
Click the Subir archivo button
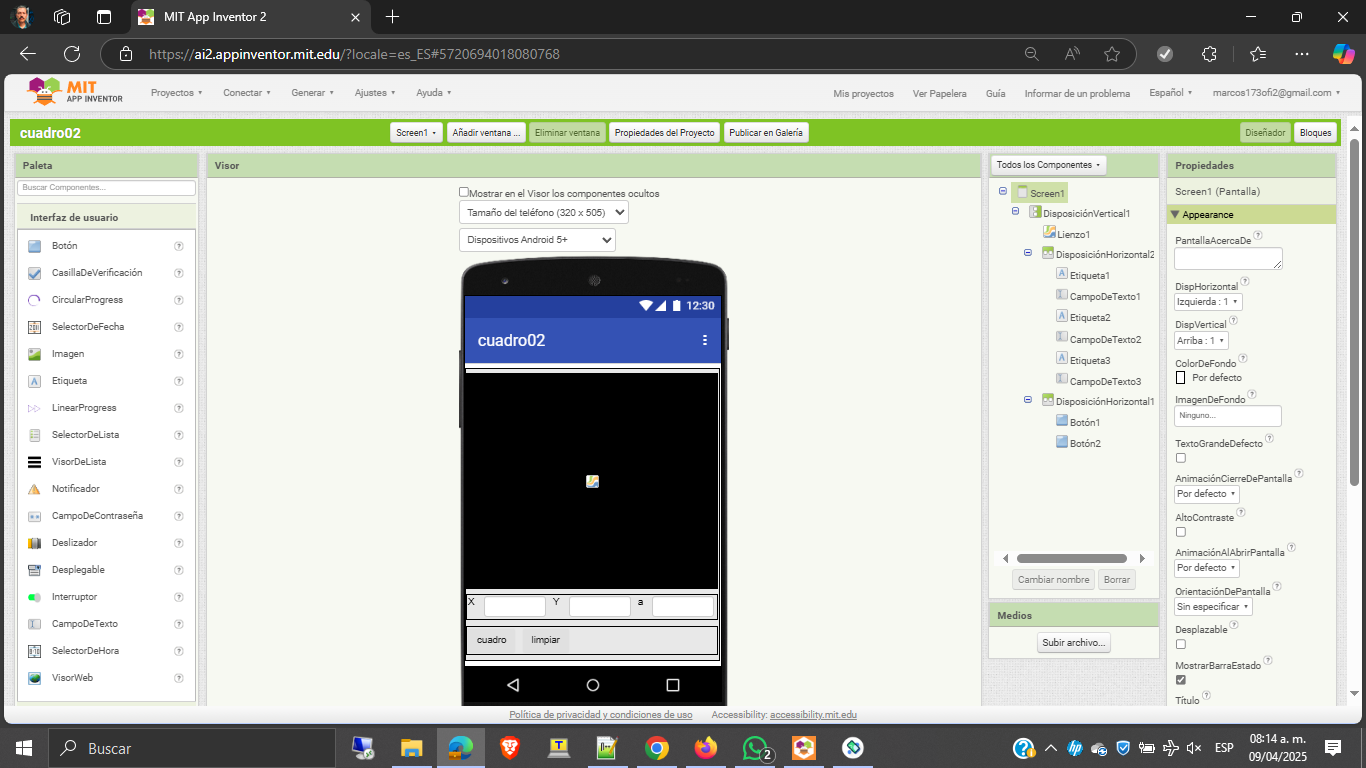pyautogui.click(x=1073, y=643)
